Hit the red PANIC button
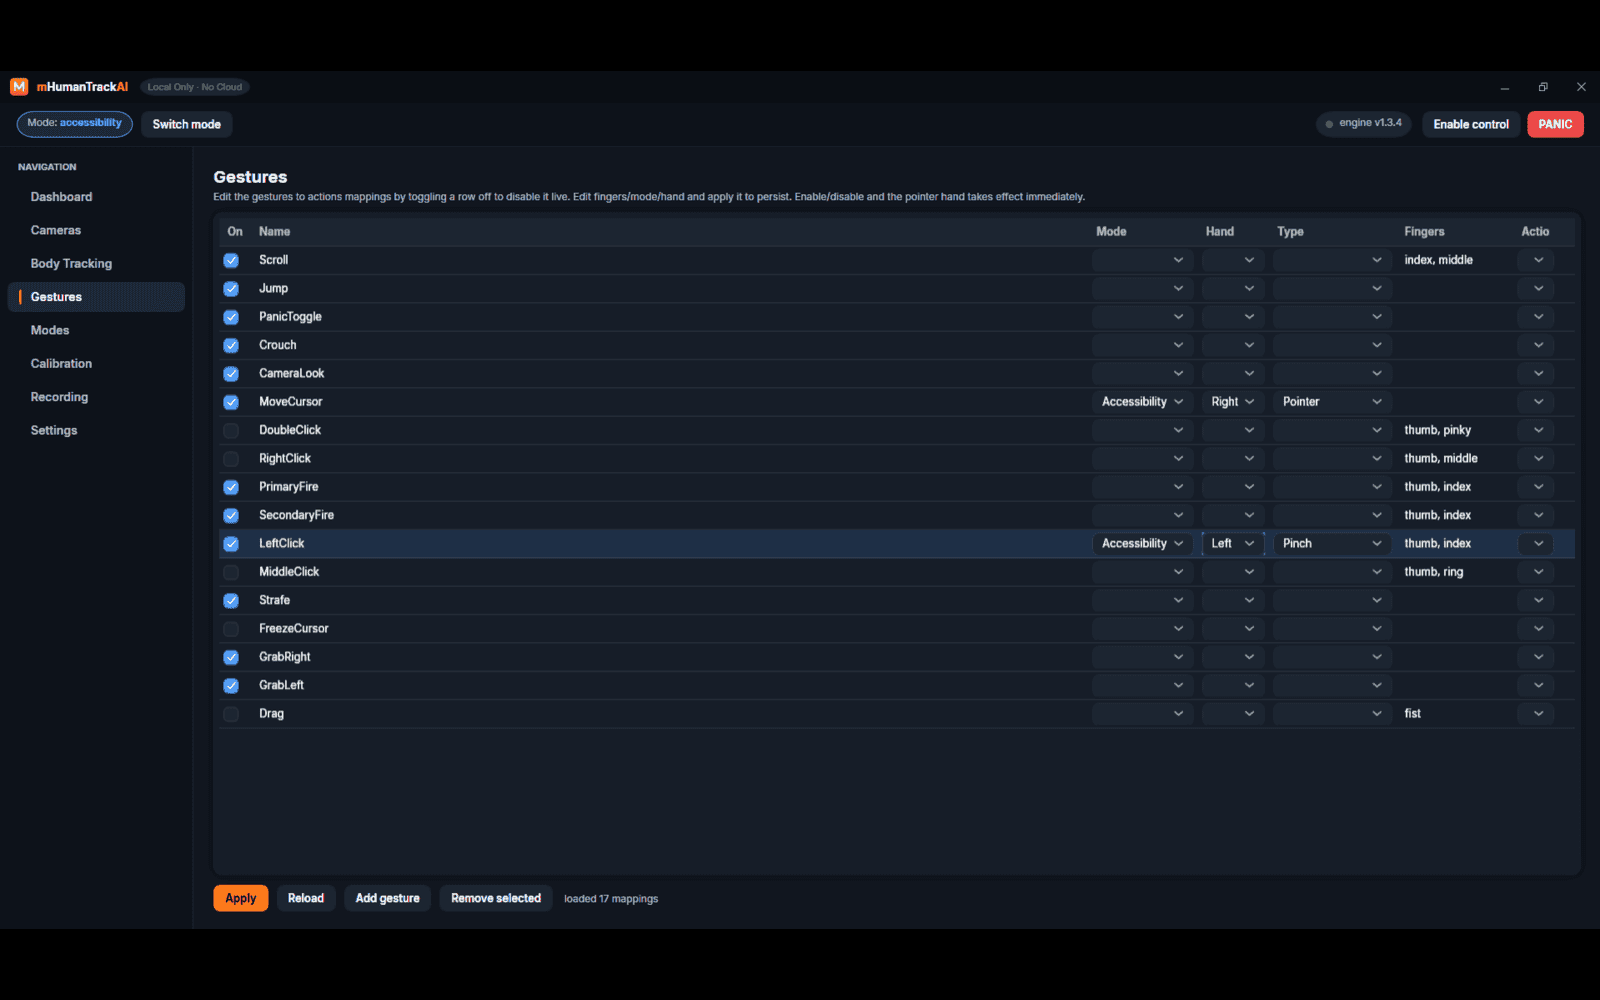The height and width of the screenshot is (1000, 1600). [1555, 124]
